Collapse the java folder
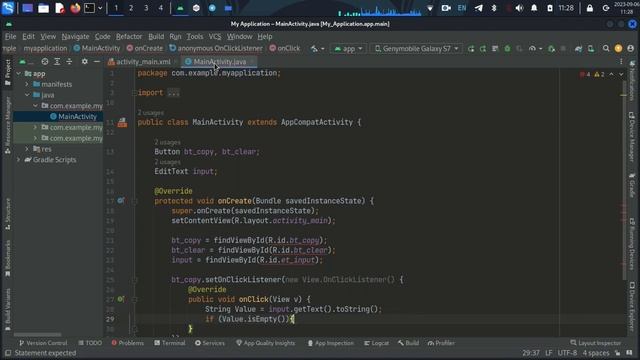Image resolution: width=640 pixels, height=360 pixels. 27,95
